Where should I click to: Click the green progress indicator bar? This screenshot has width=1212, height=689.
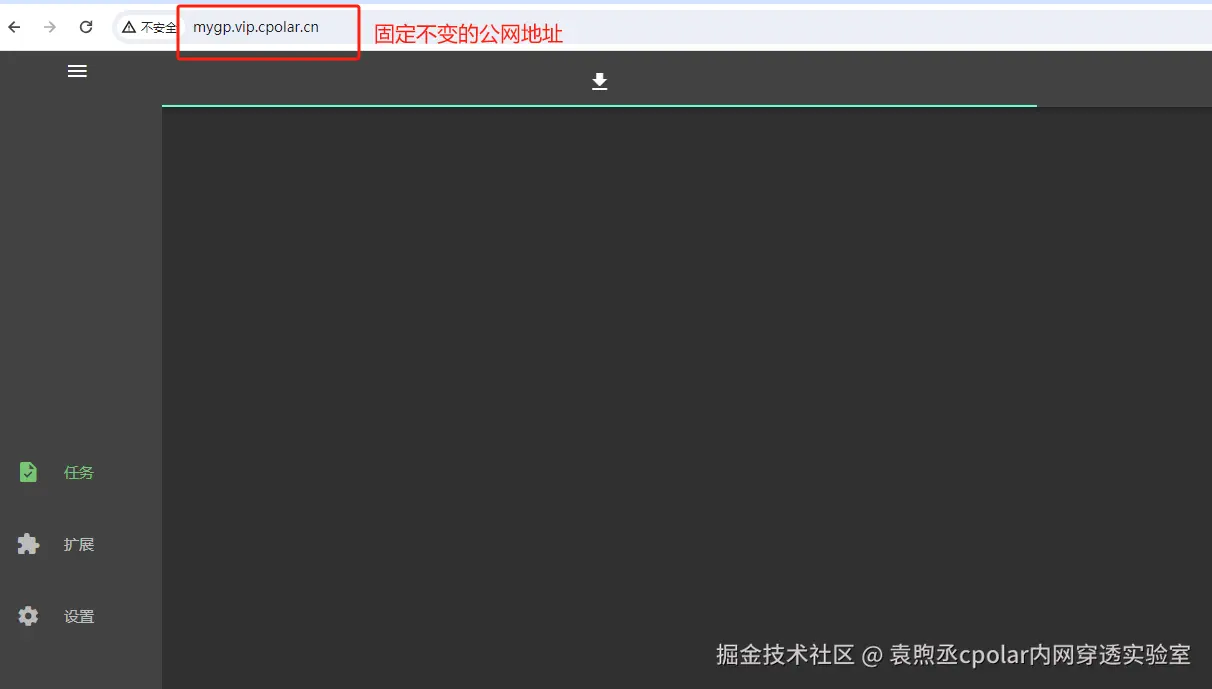(x=599, y=104)
